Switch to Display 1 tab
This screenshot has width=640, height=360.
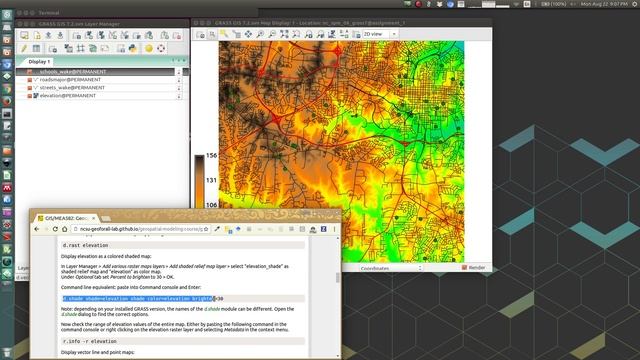pos(39,62)
